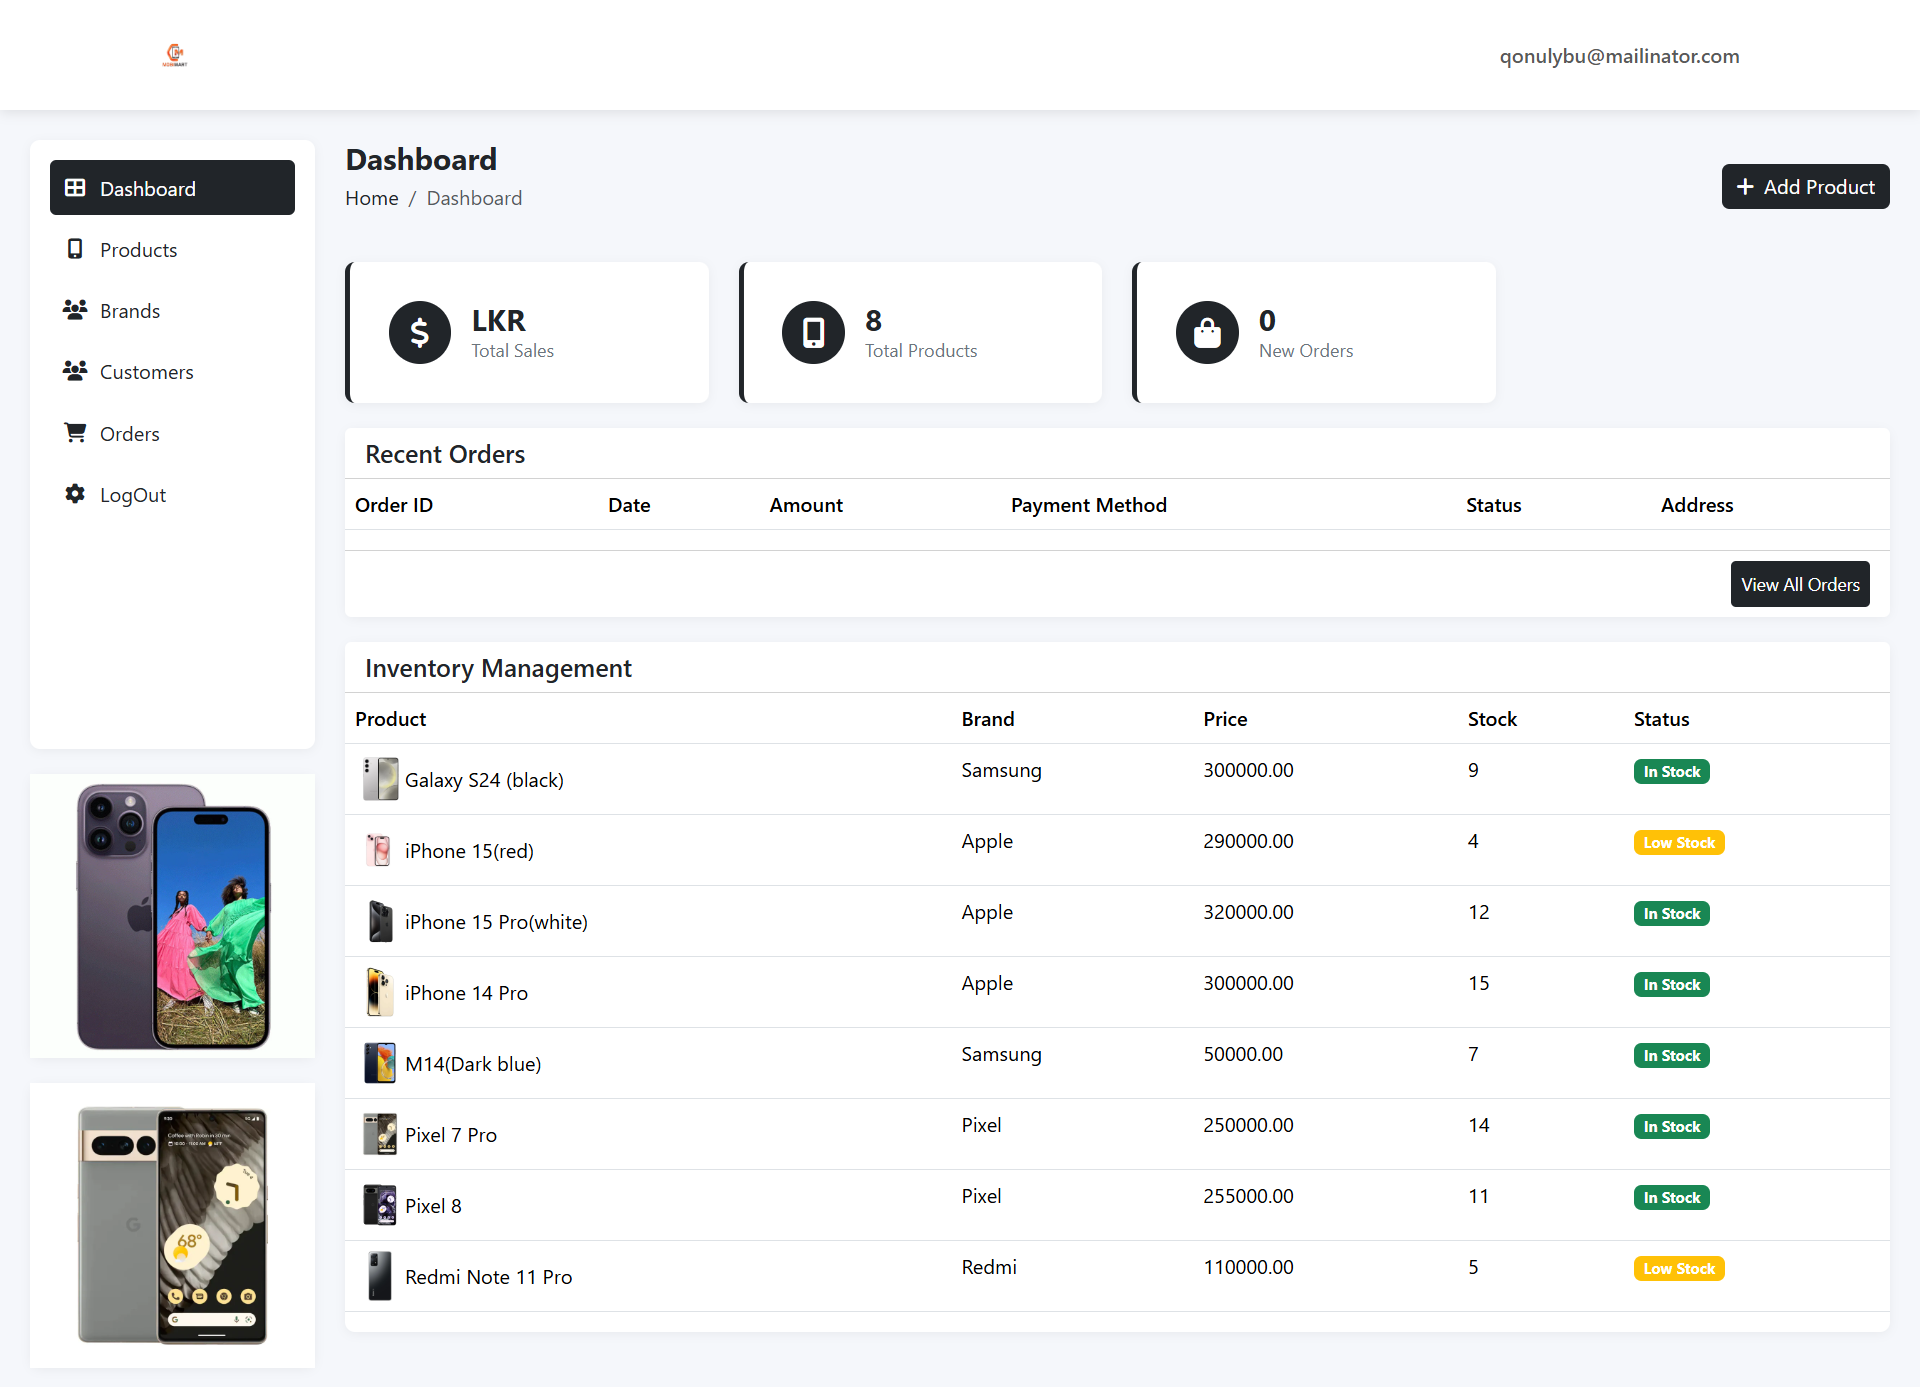Click the Orders cart icon in sidebar
The width and height of the screenshot is (1920, 1387).
[x=75, y=433]
